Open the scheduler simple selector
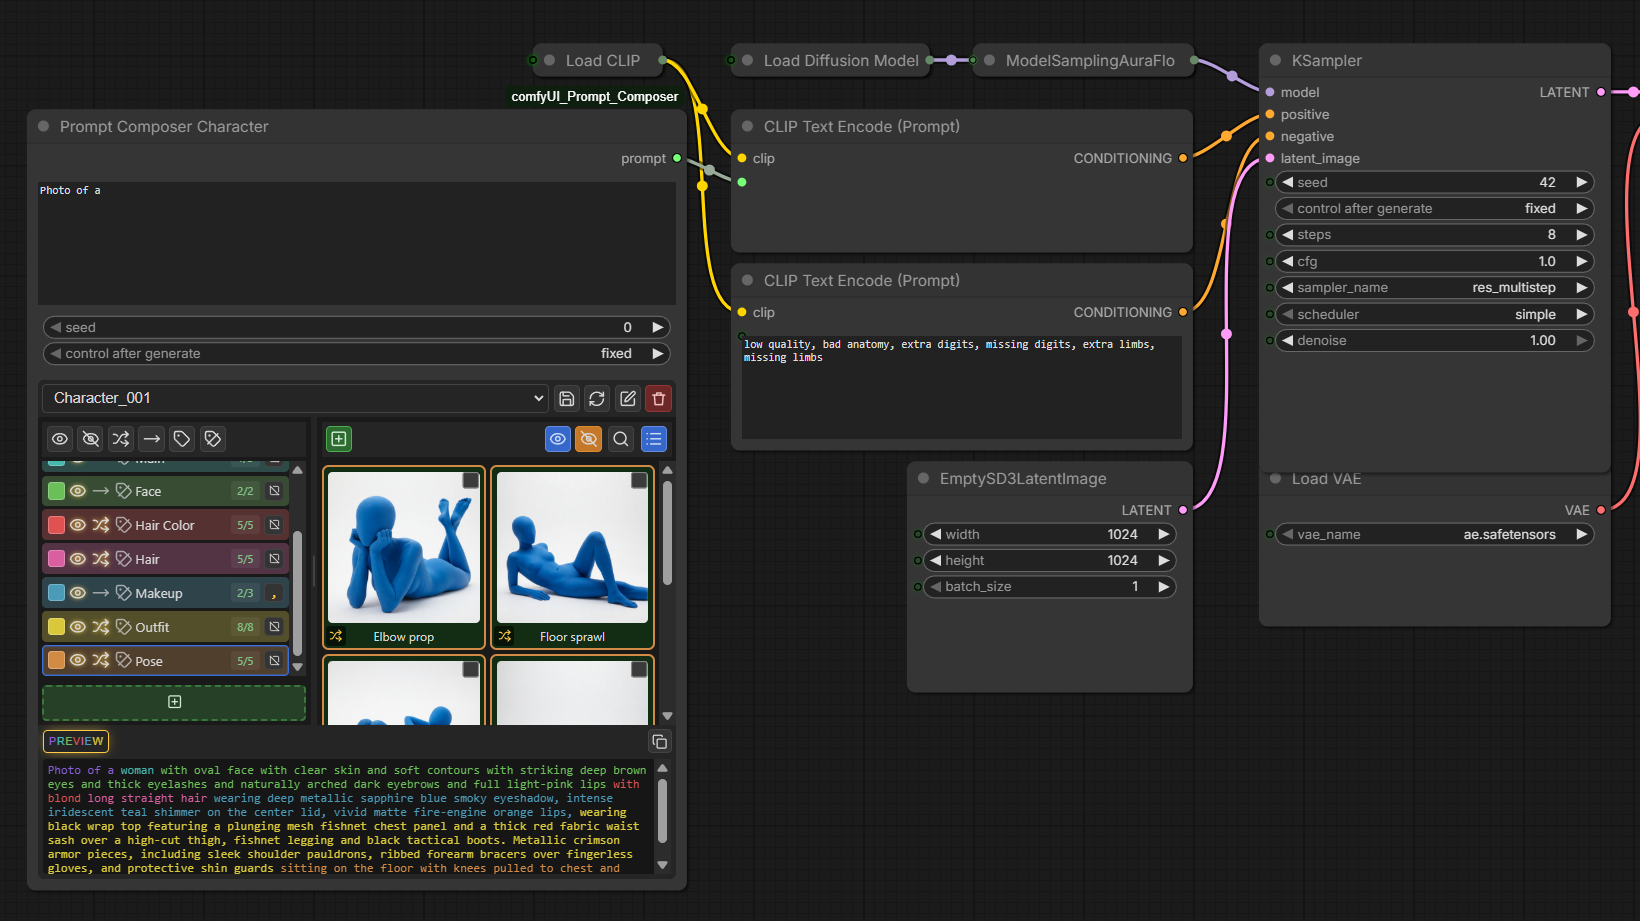Image resolution: width=1640 pixels, height=921 pixels. click(x=1434, y=314)
